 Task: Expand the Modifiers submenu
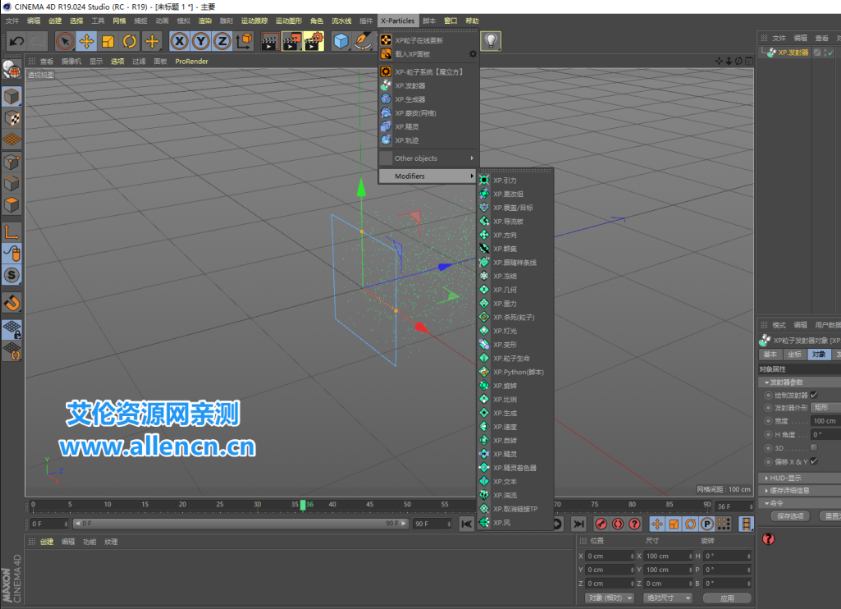[429, 176]
